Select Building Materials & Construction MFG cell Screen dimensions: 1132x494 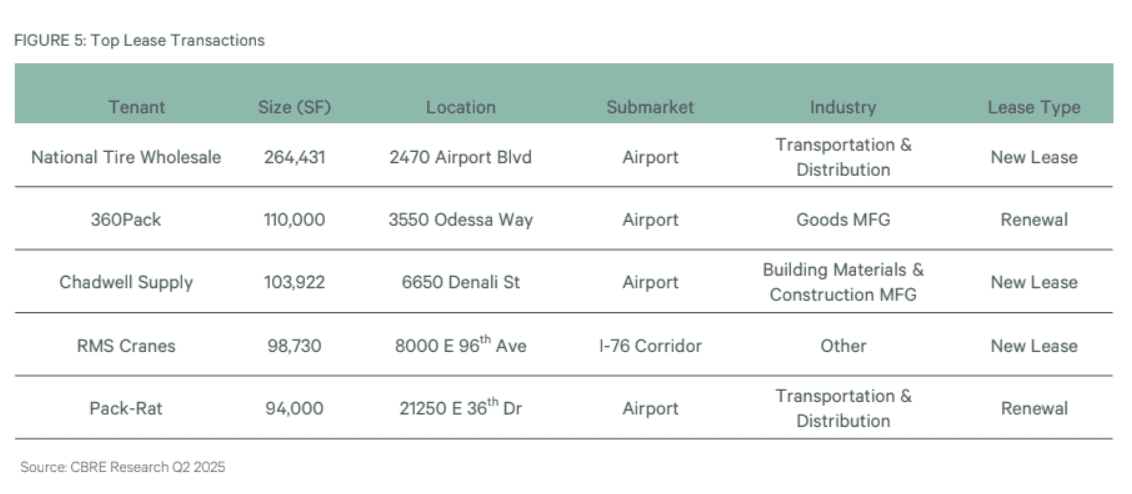point(843,282)
